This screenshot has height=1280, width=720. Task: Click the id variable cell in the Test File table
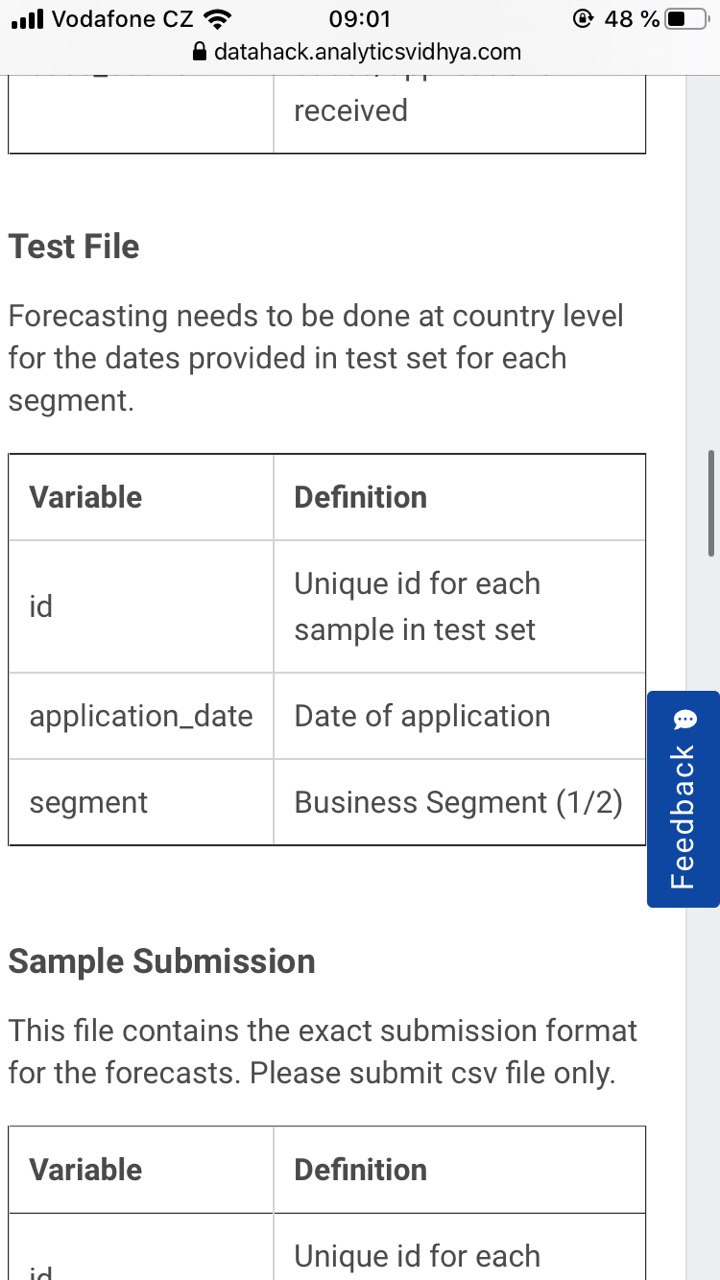pyautogui.click(x=141, y=607)
